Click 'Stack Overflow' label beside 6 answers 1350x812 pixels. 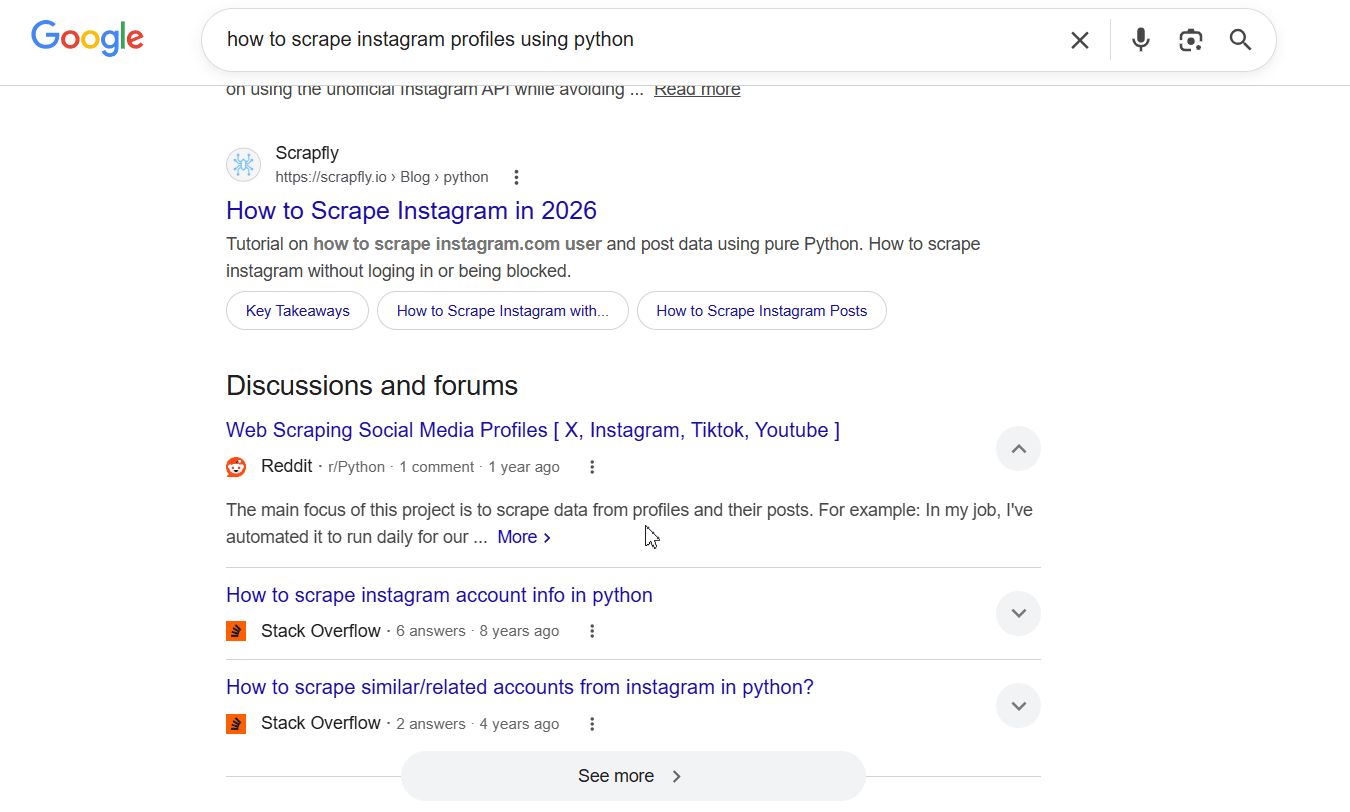tap(321, 631)
